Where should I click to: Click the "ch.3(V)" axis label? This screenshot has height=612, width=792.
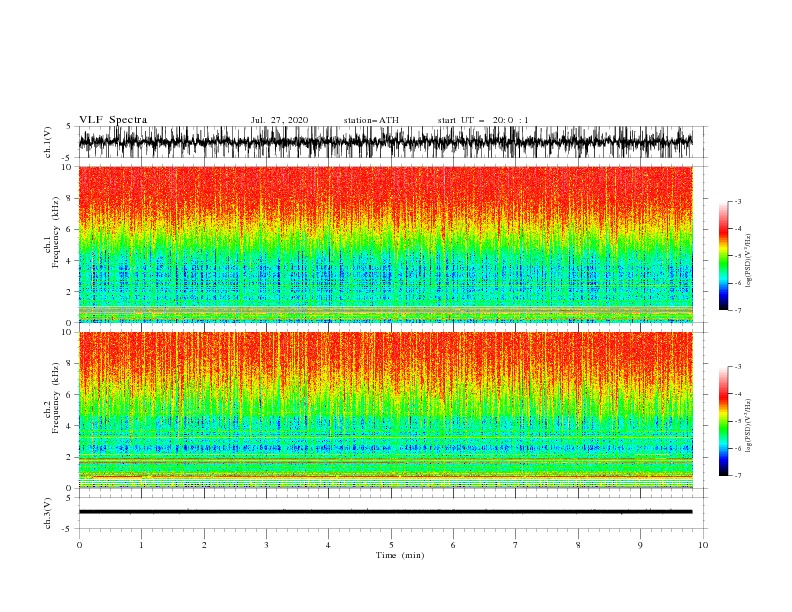48,513
